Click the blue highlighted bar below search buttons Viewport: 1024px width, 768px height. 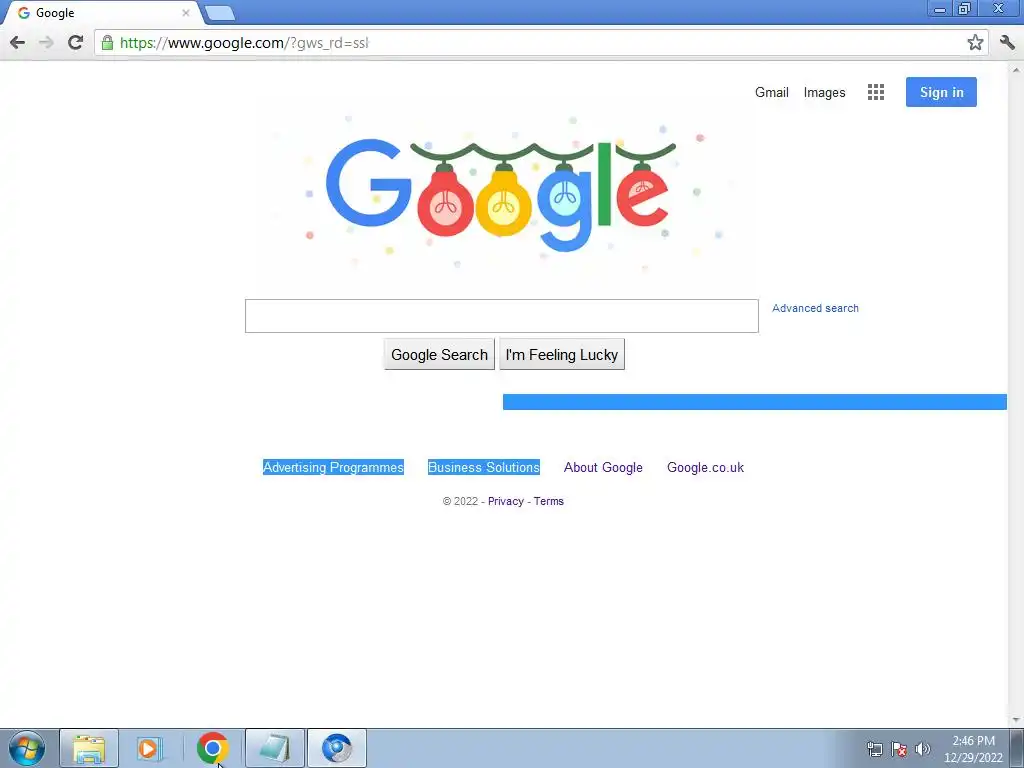754,402
